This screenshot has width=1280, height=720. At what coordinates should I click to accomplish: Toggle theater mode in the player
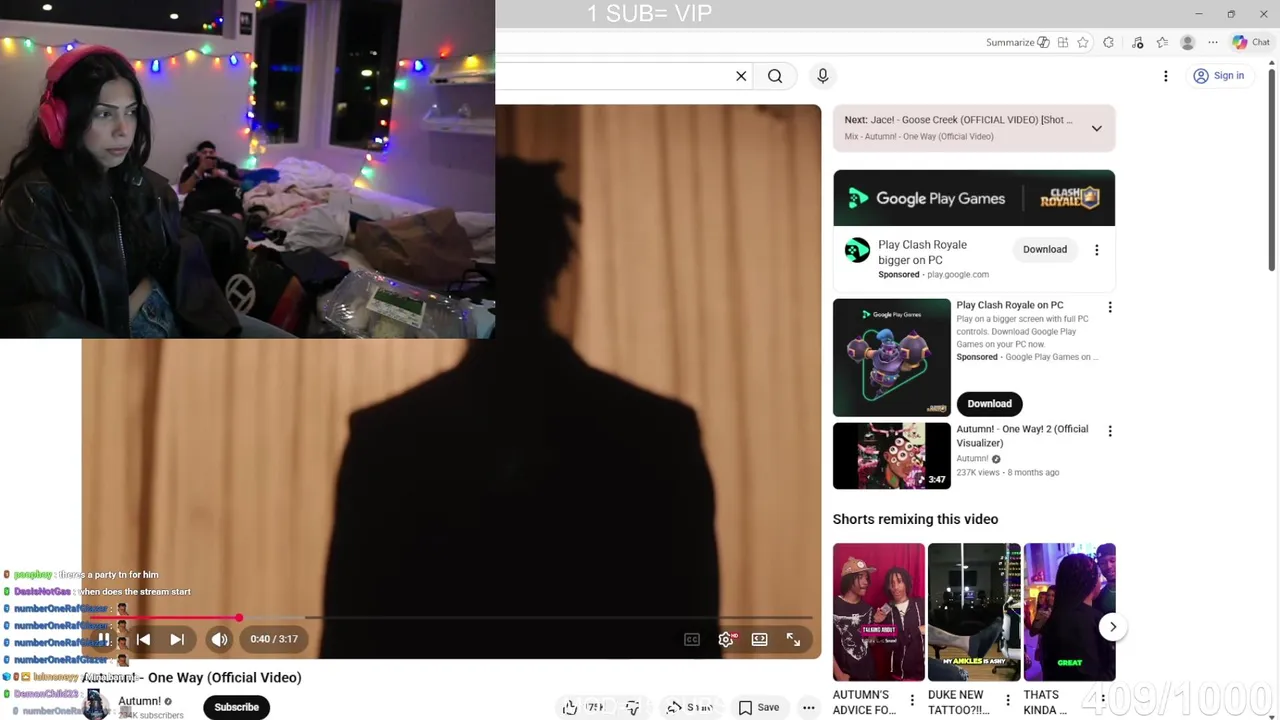[760, 639]
